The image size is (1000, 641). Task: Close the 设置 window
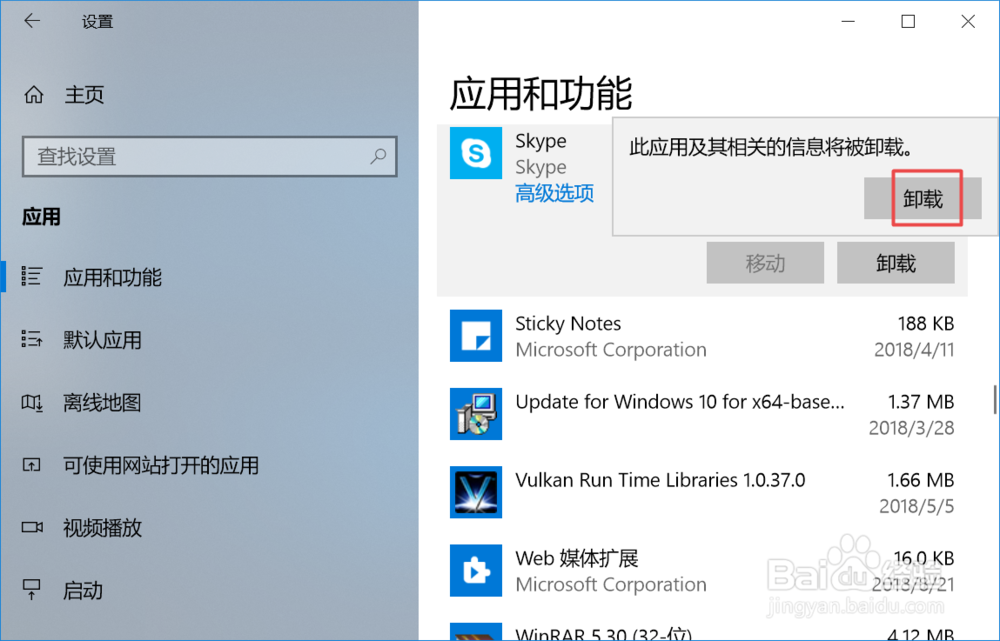pos(968,22)
